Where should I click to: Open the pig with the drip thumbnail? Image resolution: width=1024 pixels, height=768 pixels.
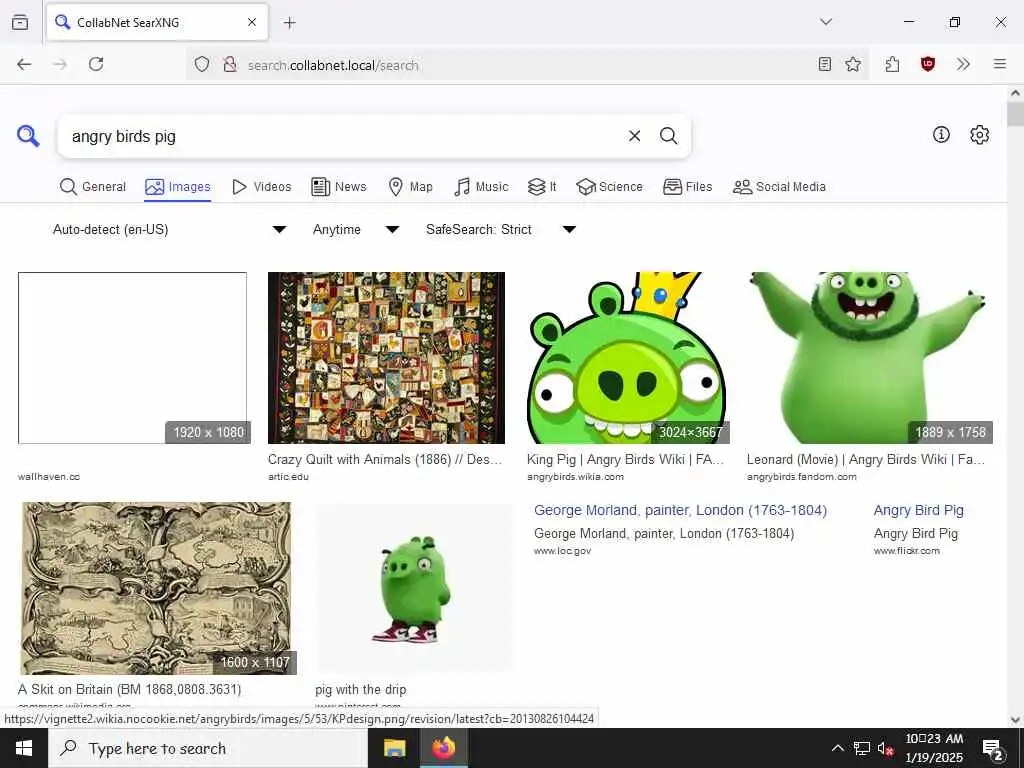[x=413, y=588]
